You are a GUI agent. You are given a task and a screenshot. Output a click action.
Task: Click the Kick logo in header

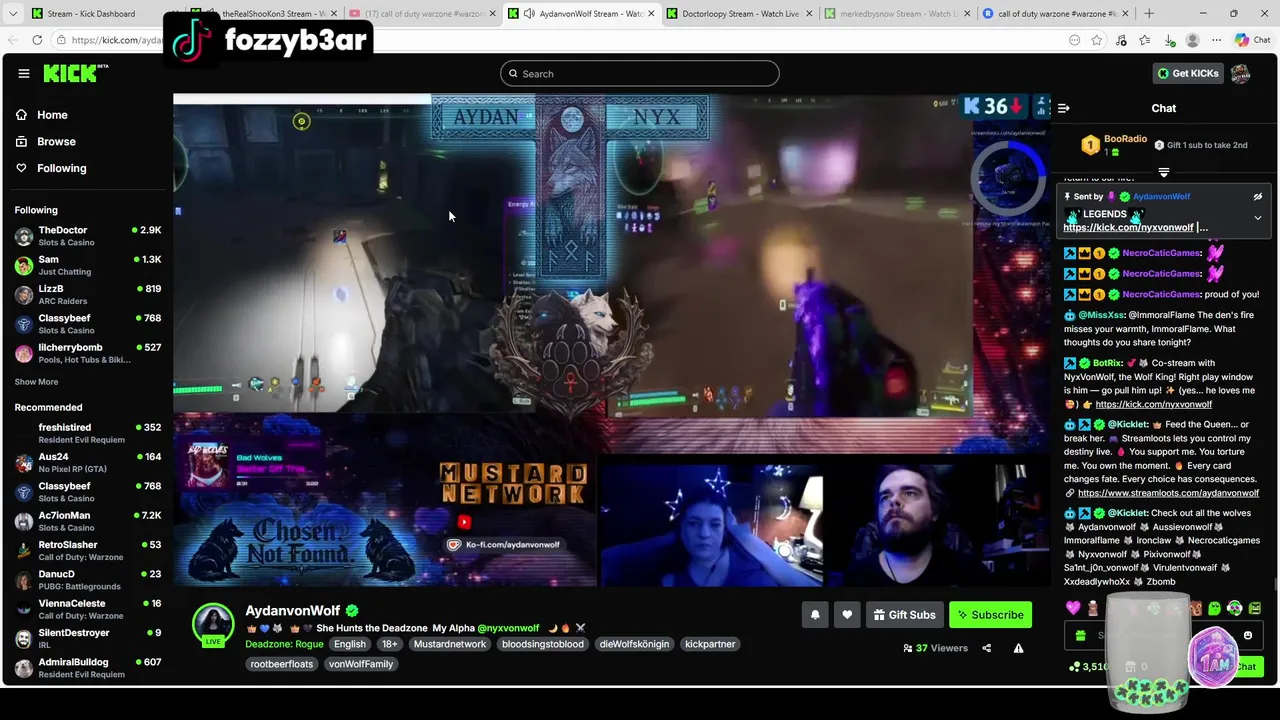coord(75,73)
